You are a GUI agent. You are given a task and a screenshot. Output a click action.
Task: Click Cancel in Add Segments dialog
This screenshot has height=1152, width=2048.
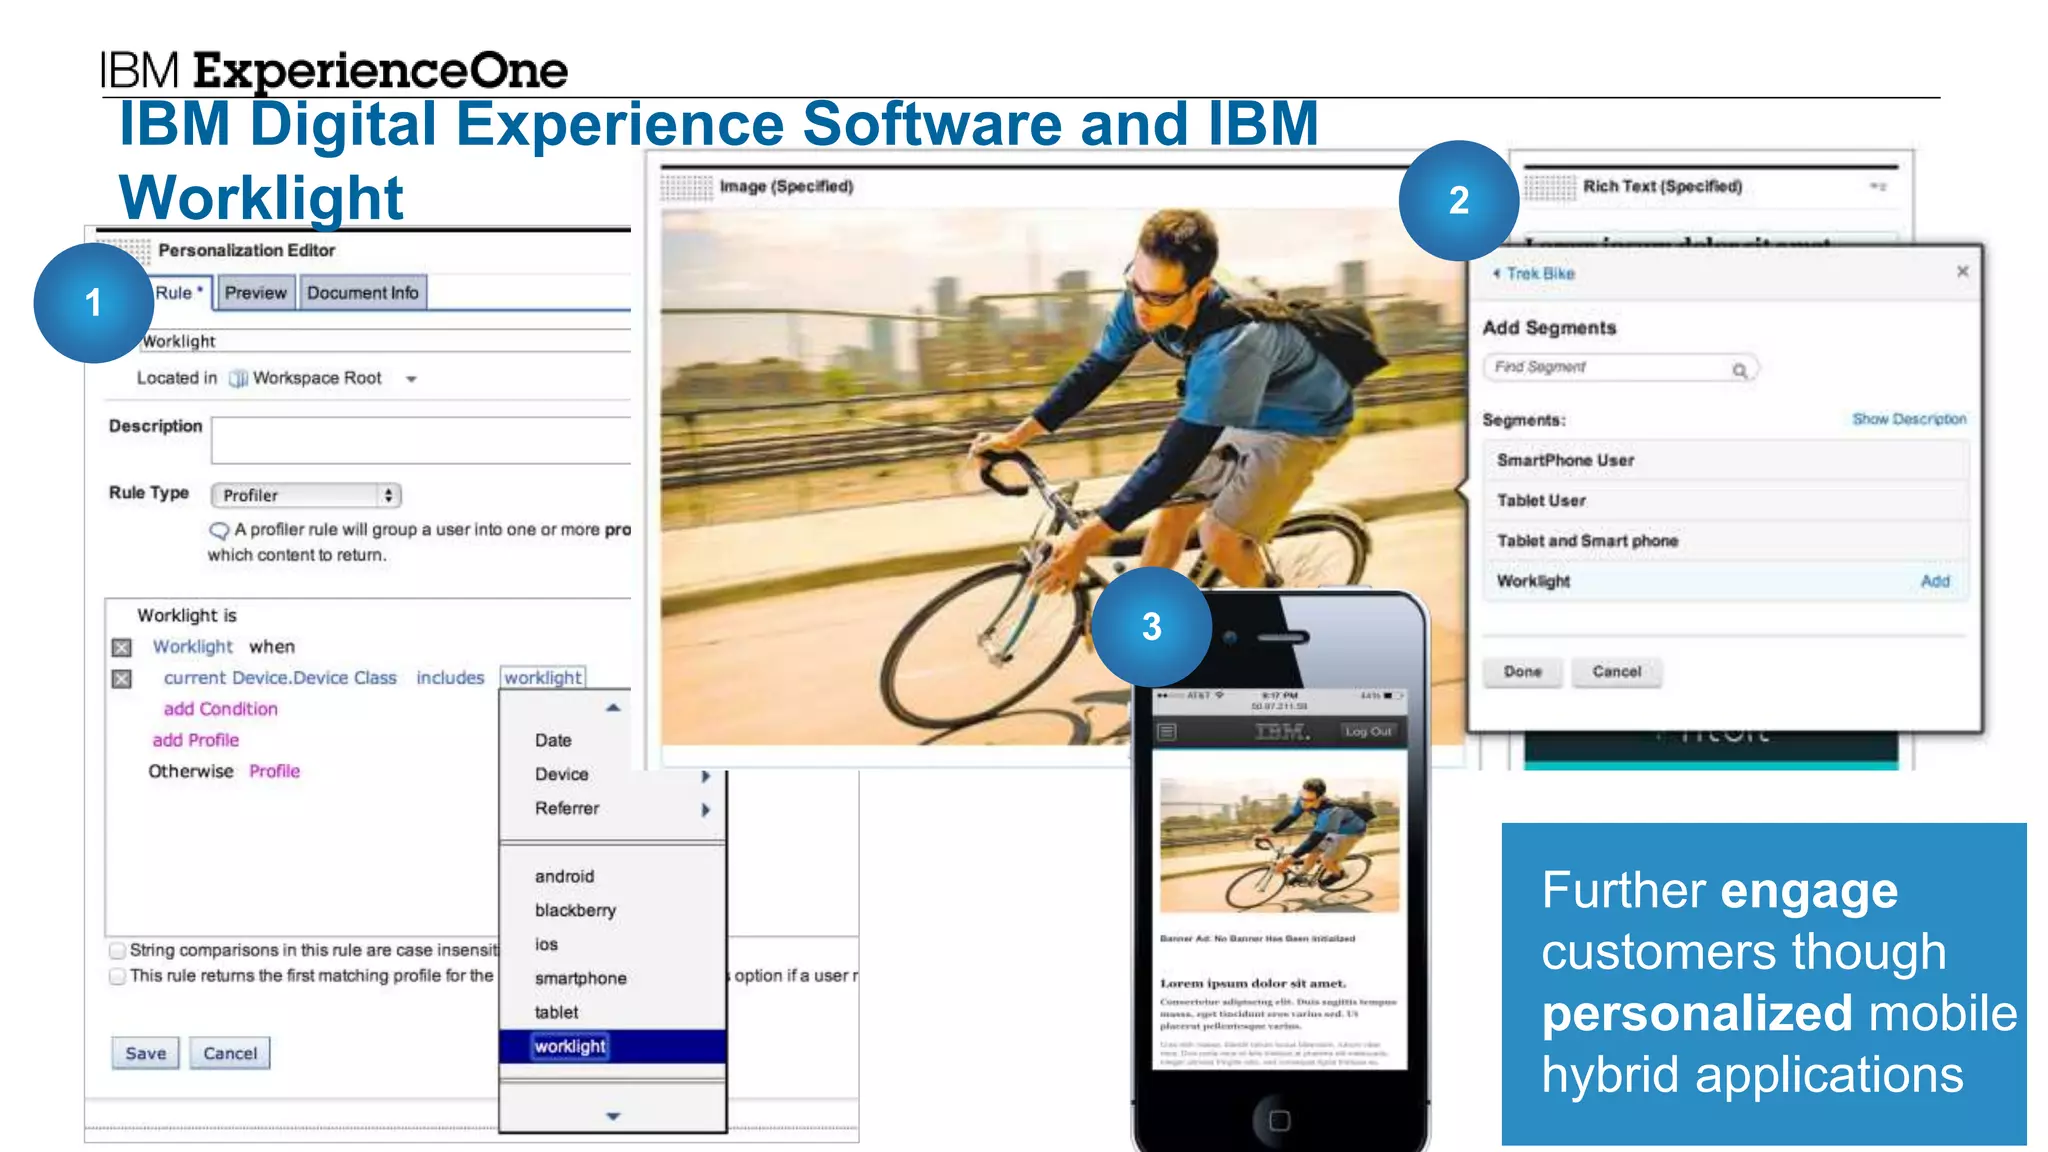click(1616, 672)
